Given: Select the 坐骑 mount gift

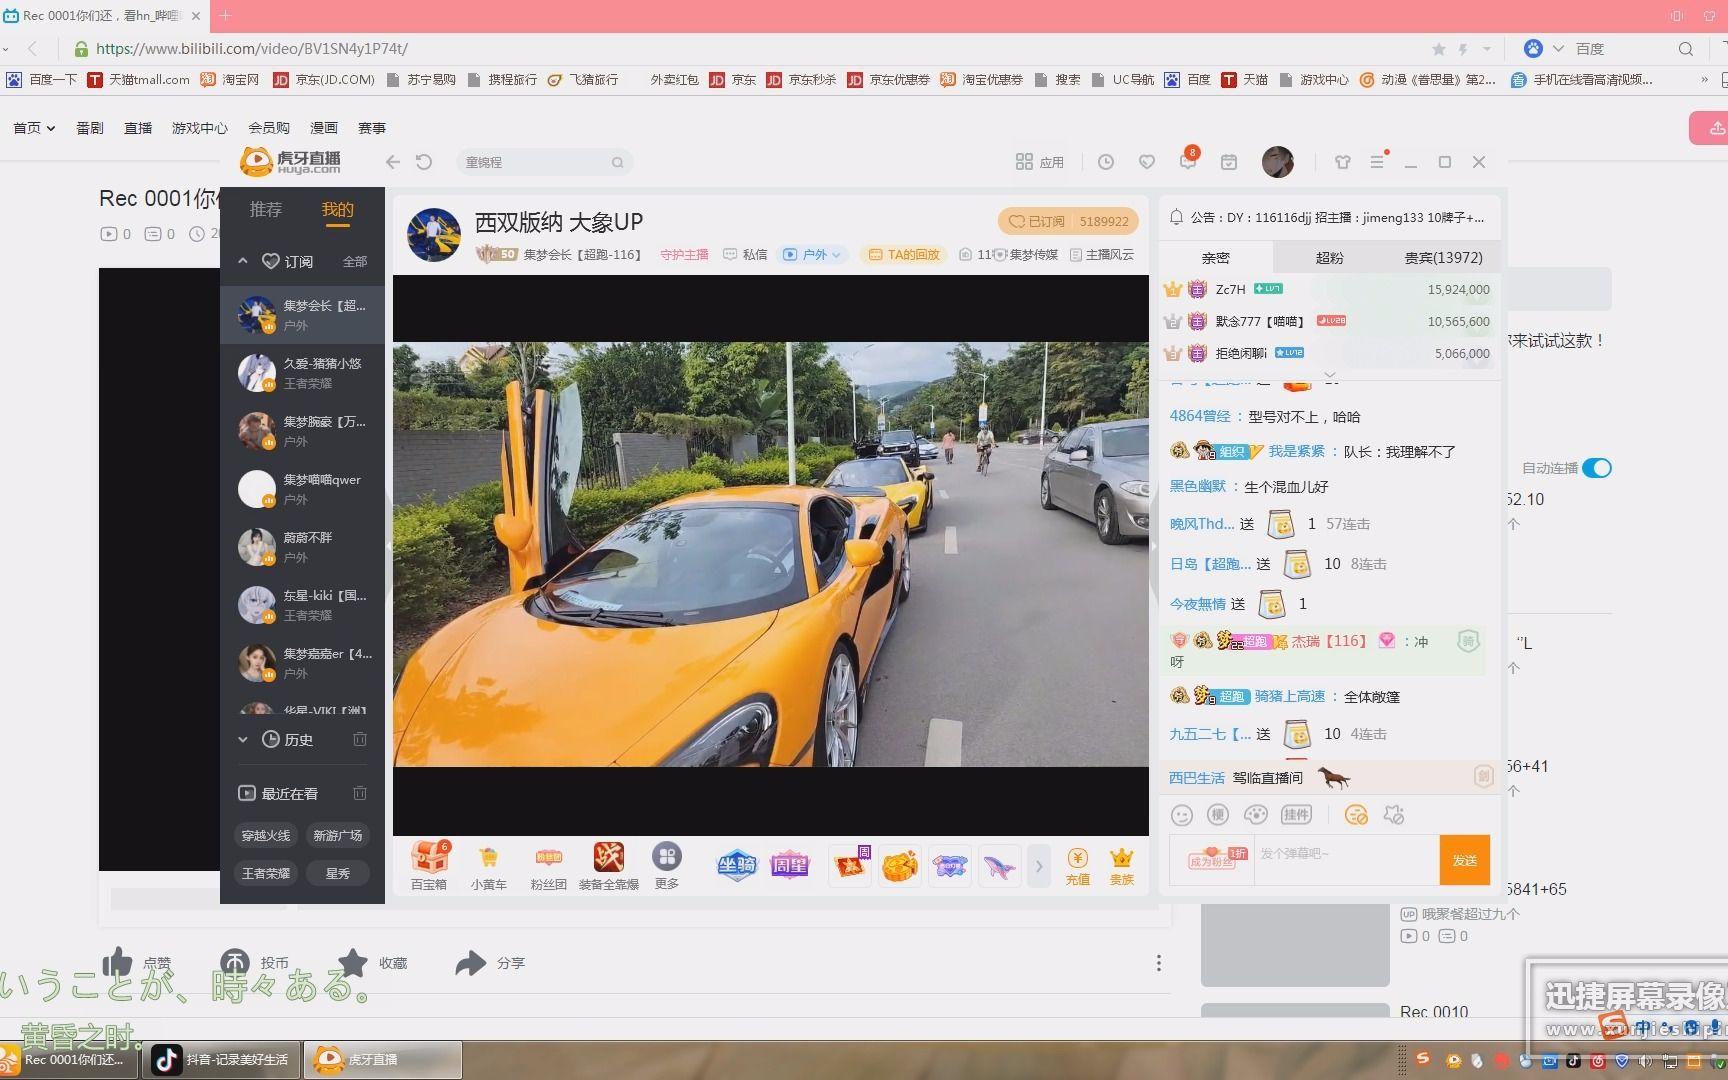Looking at the screenshot, I should [737, 865].
